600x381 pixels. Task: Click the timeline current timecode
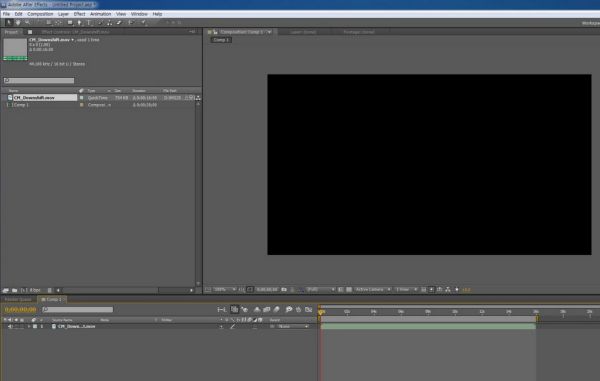point(21,309)
